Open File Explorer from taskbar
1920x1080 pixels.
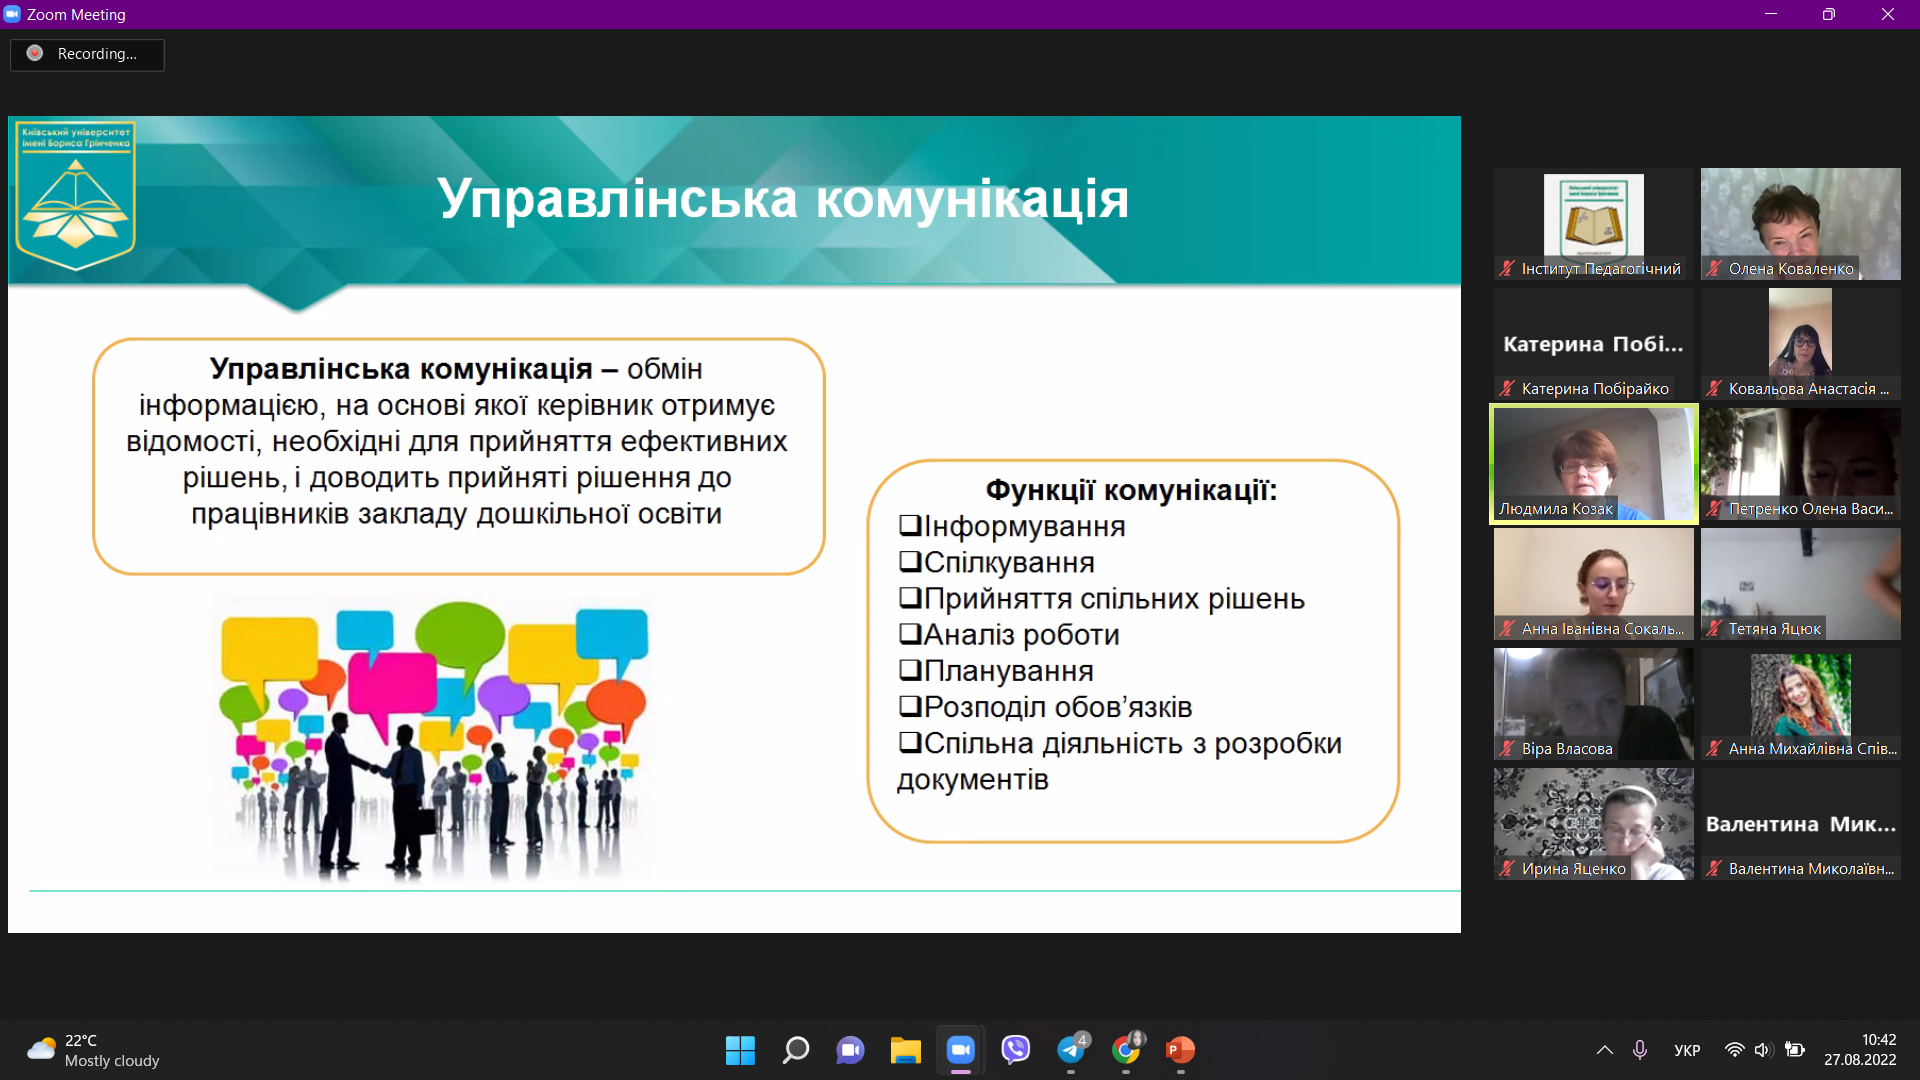(905, 1050)
